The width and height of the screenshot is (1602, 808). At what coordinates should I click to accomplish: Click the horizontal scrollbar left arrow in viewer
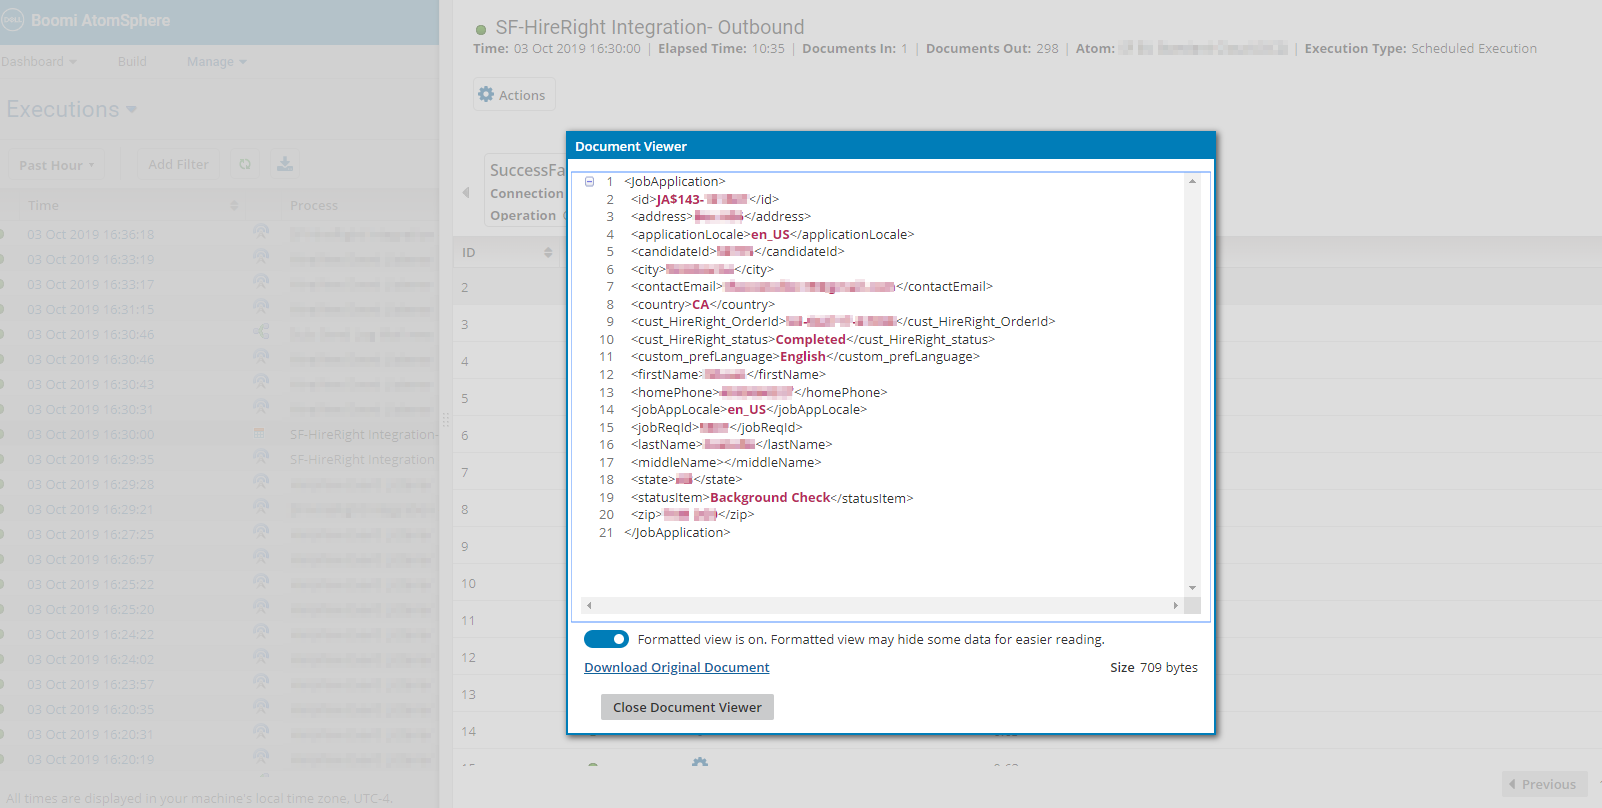590,605
